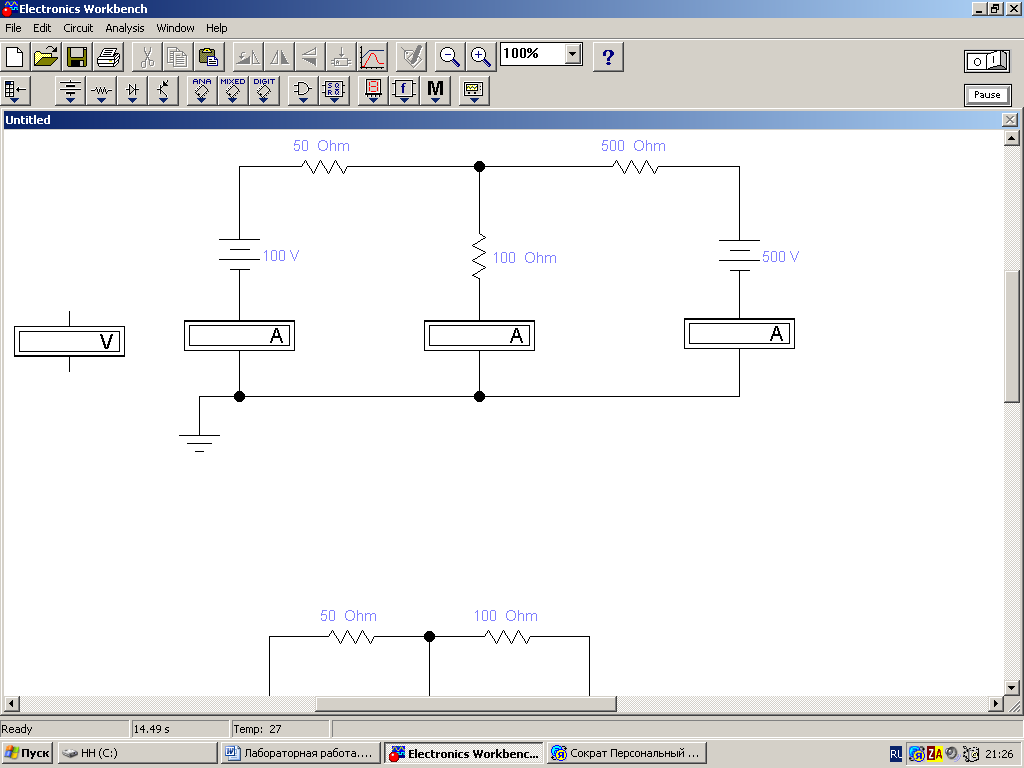The width and height of the screenshot is (1024, 768).
Task: Display the analysis graphs
Action: (x=372, y=57)
